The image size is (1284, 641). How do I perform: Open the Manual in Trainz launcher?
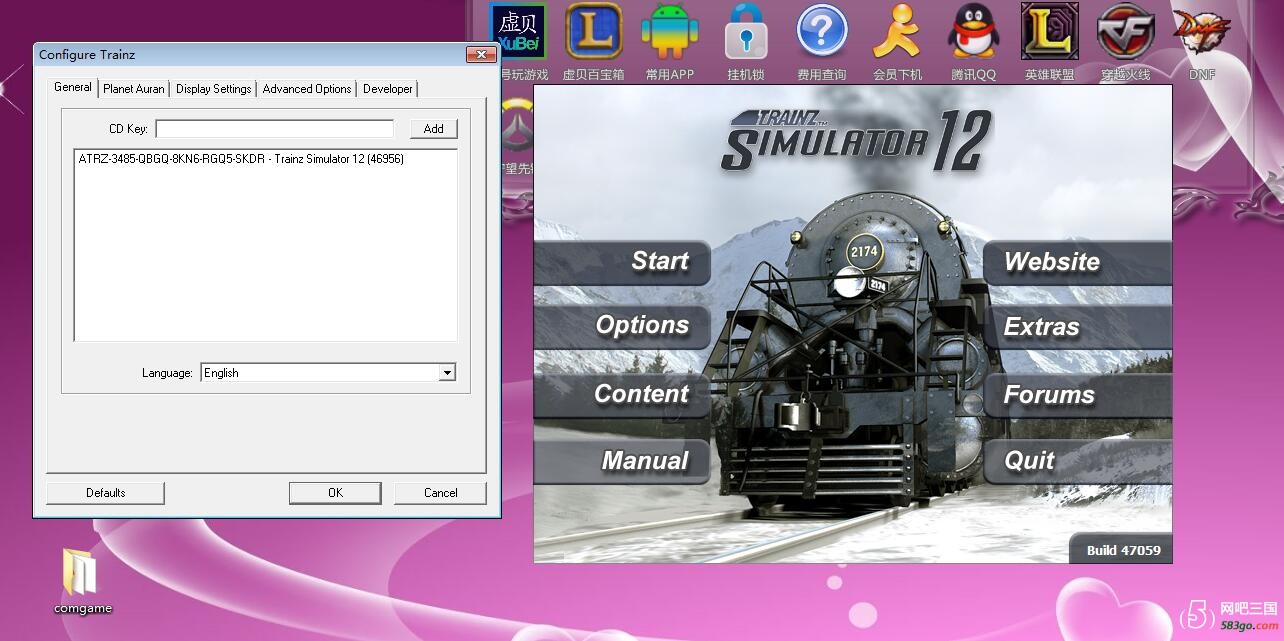[622, 461]
